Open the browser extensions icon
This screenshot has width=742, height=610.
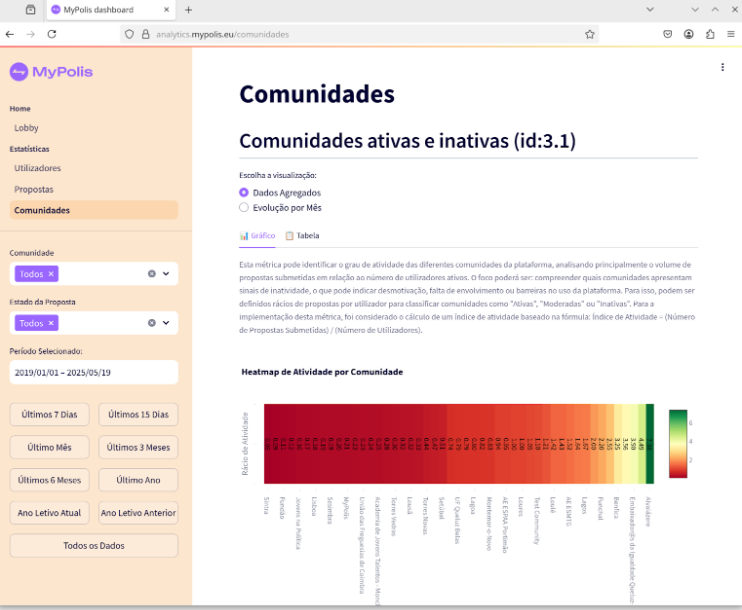click(710, 33)
